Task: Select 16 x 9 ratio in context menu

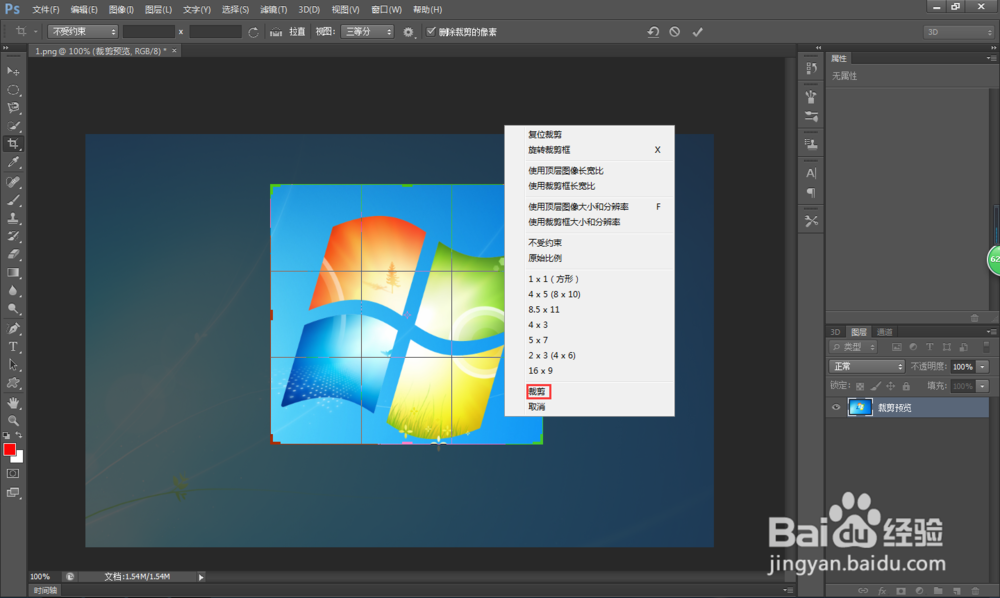Action: tap(540, 370)
